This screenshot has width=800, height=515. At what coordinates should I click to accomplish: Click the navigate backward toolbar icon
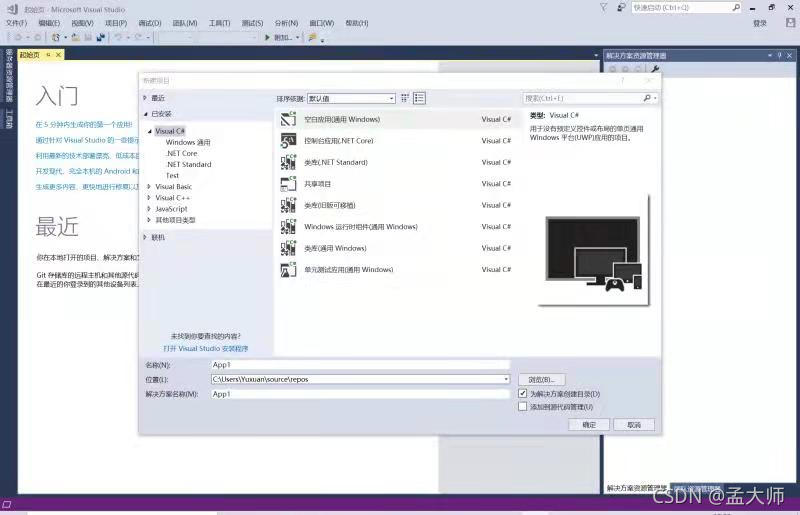[x=18, y=37]
